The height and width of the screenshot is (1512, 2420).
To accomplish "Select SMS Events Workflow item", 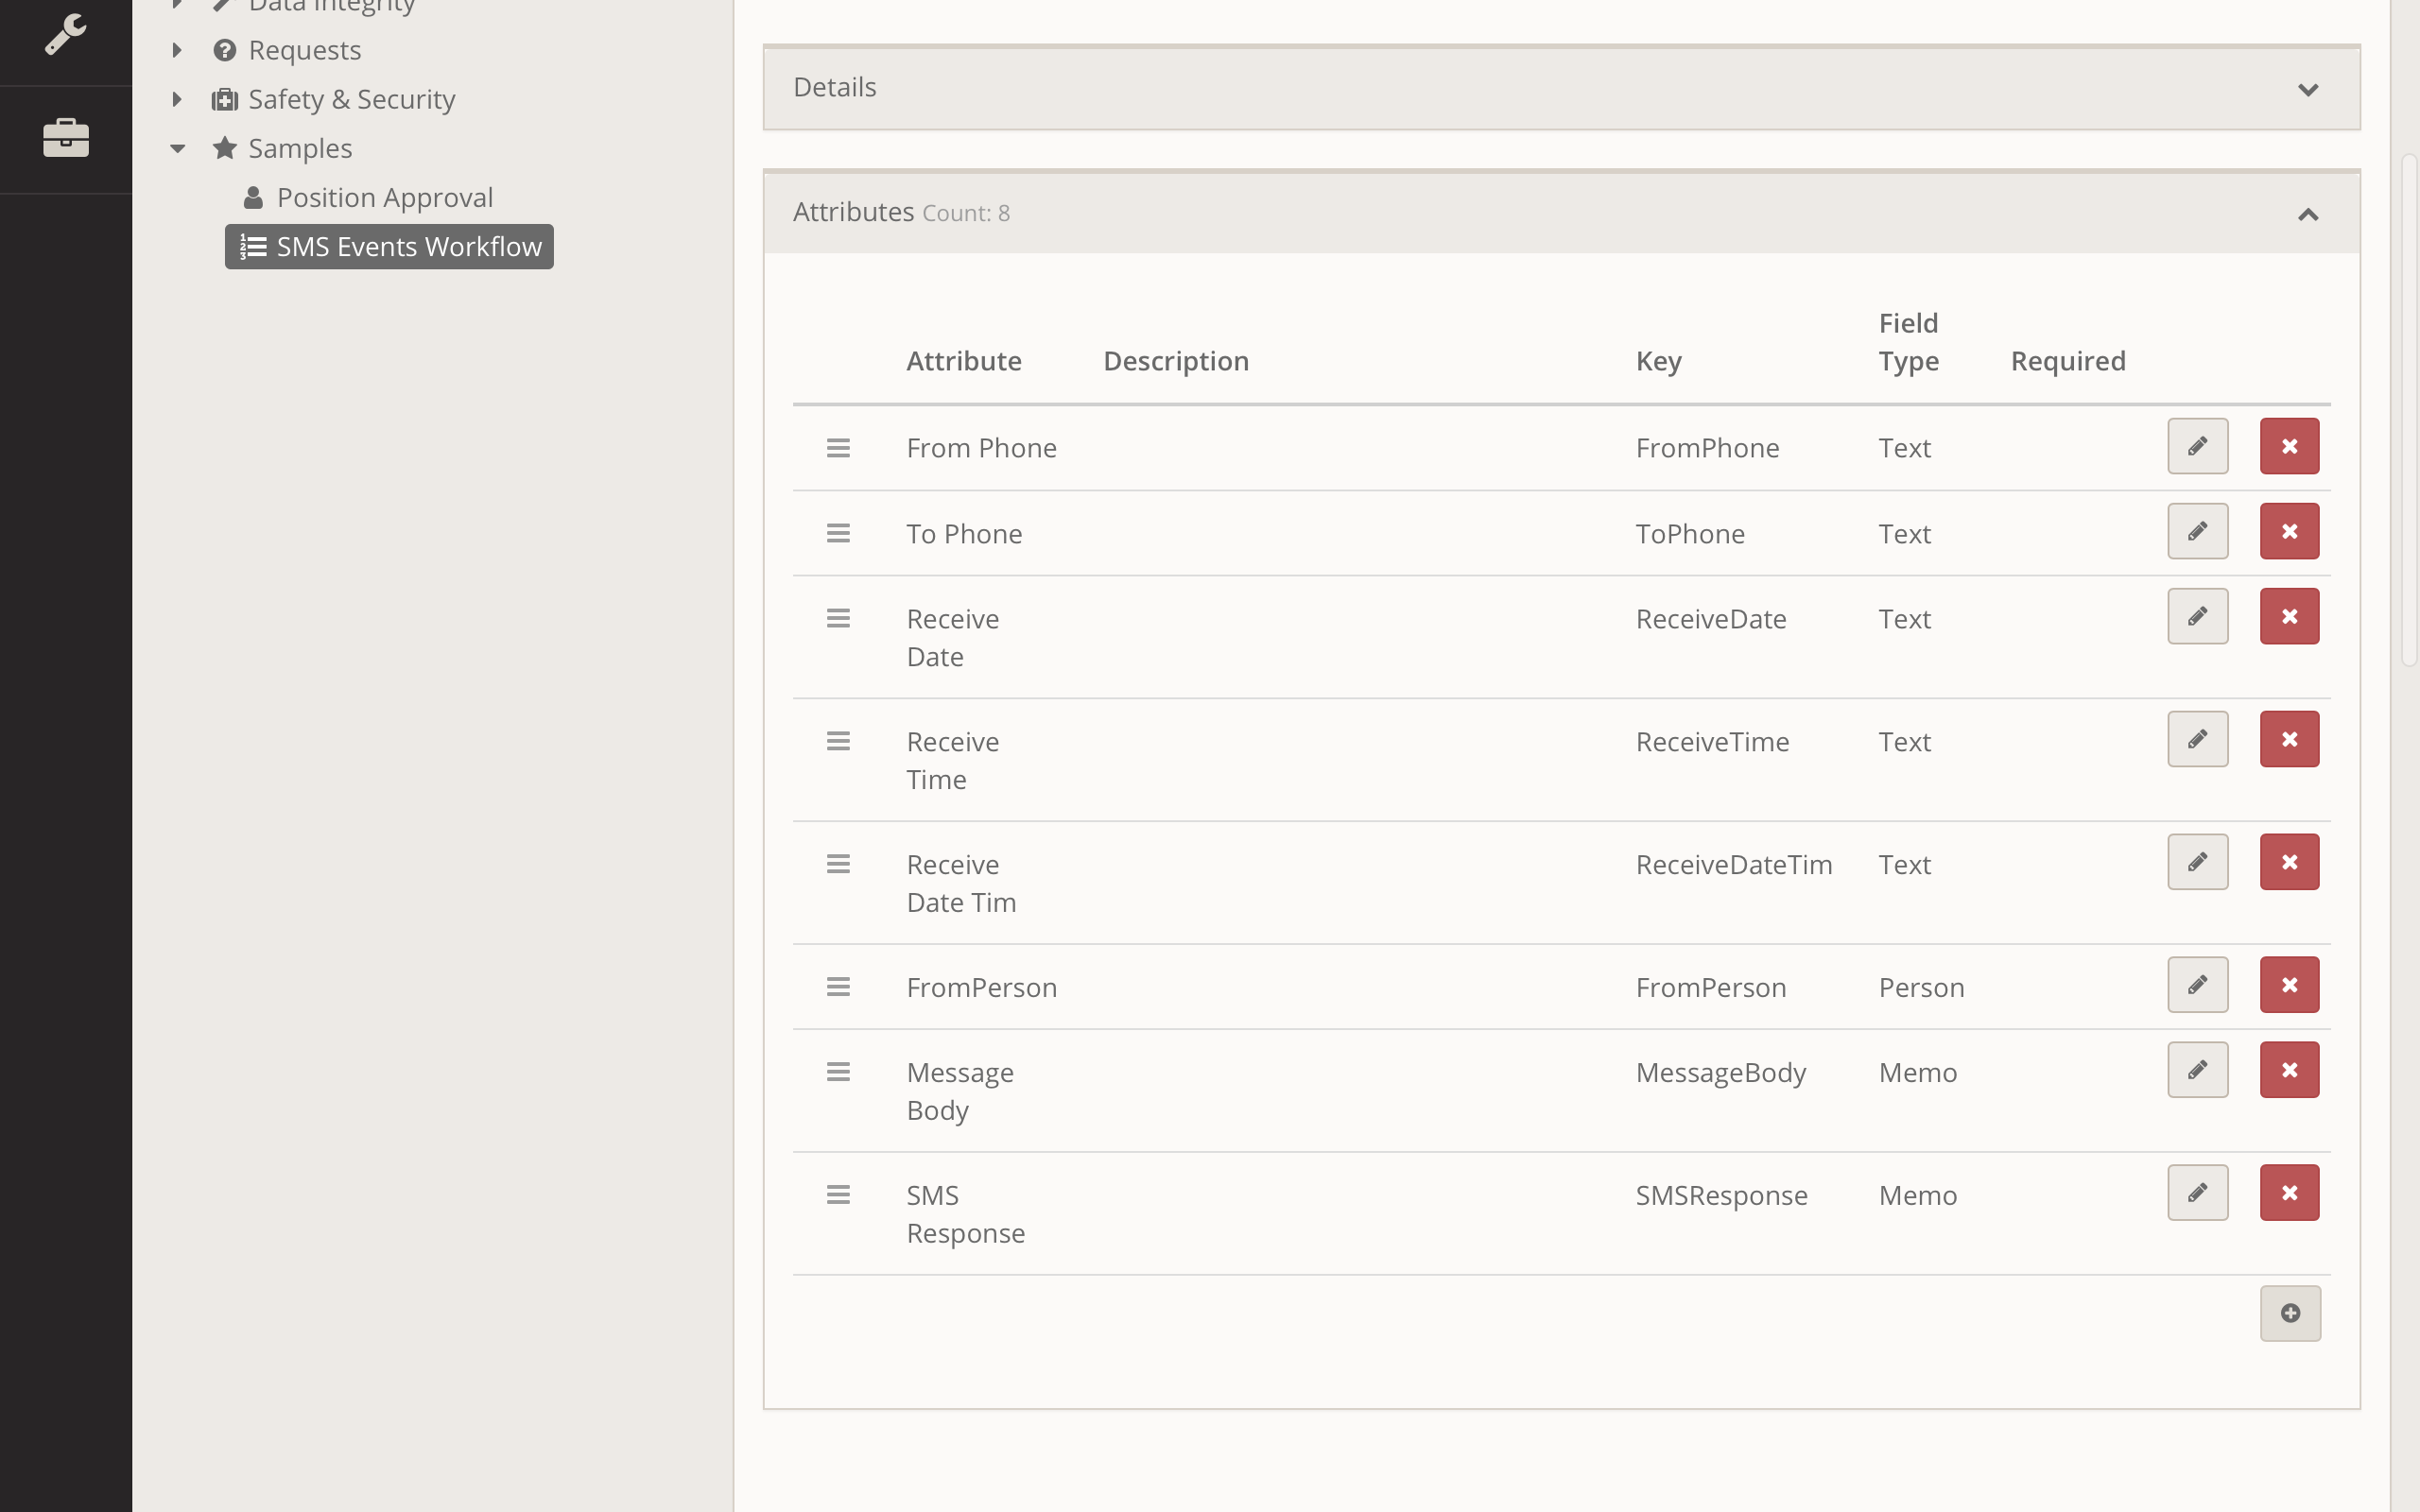I will [x=390, y=246].
